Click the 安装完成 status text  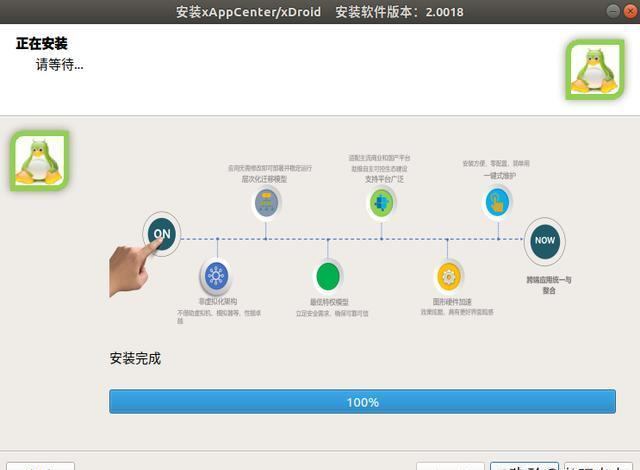(x=135, y=359)
